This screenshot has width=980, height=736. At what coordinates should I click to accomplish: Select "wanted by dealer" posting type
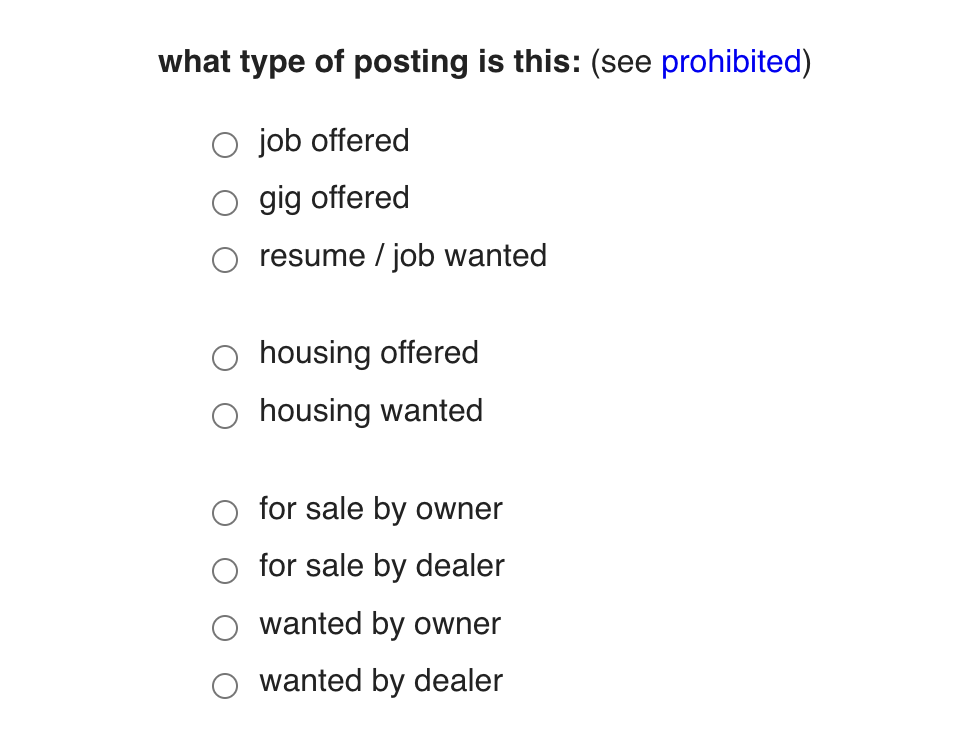click(x=224, y=685)
